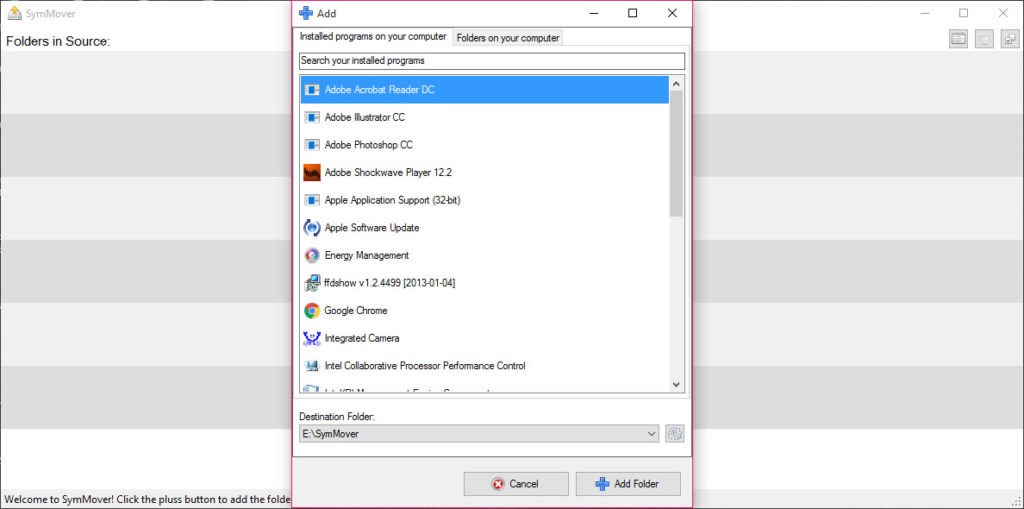
Task: Click the Cancel button
Action: (516, 484)
